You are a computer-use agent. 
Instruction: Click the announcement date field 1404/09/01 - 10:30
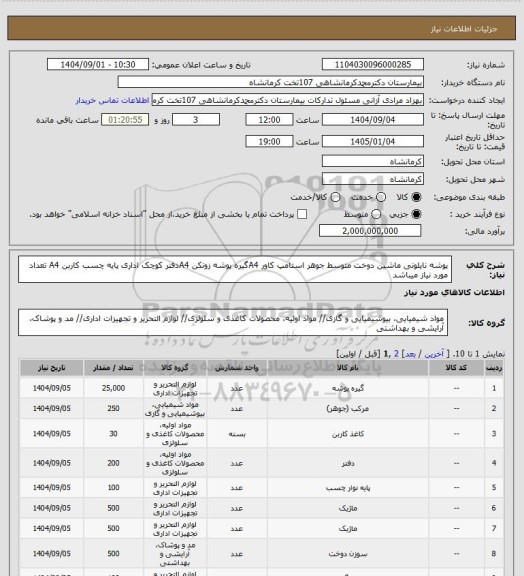click(x=98, y=64)
